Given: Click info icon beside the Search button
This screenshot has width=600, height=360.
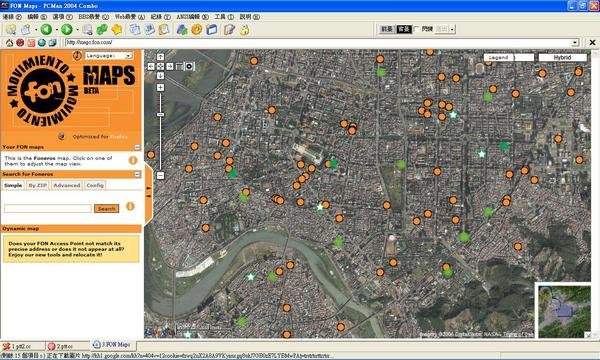Looking at the screenshot, I should click(x=130, y=206).
